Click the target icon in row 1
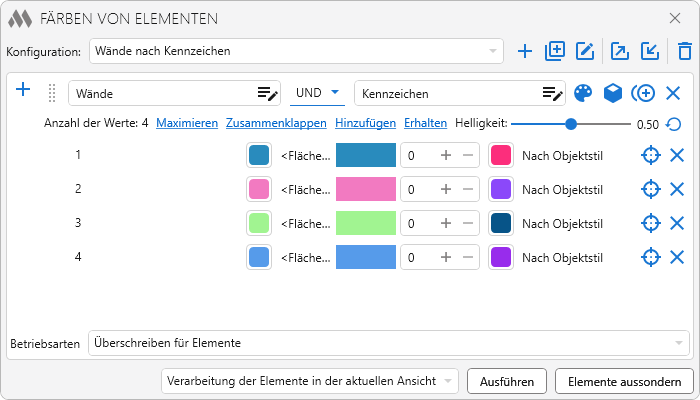700x400 pixels. pyautogui.click(x=650, y=155)
